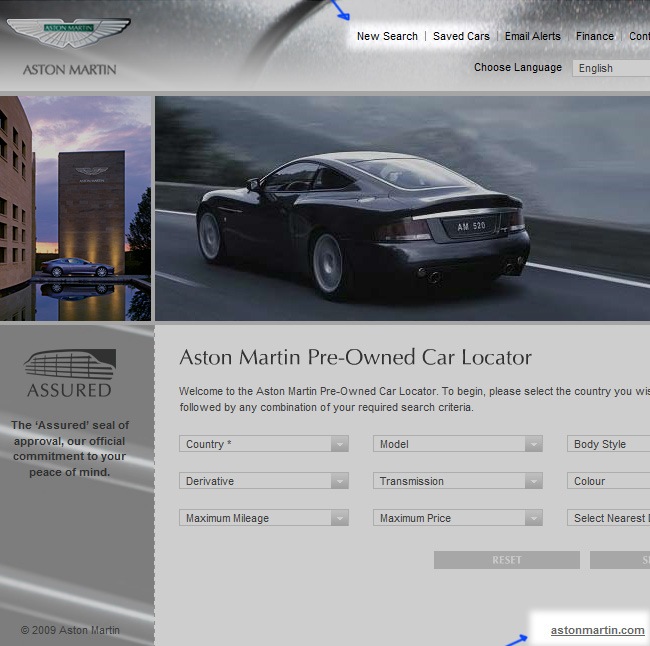Expand the Body Style dropdown
The width and height of the screenshot is (650, 646).
(x=608, y=444)
